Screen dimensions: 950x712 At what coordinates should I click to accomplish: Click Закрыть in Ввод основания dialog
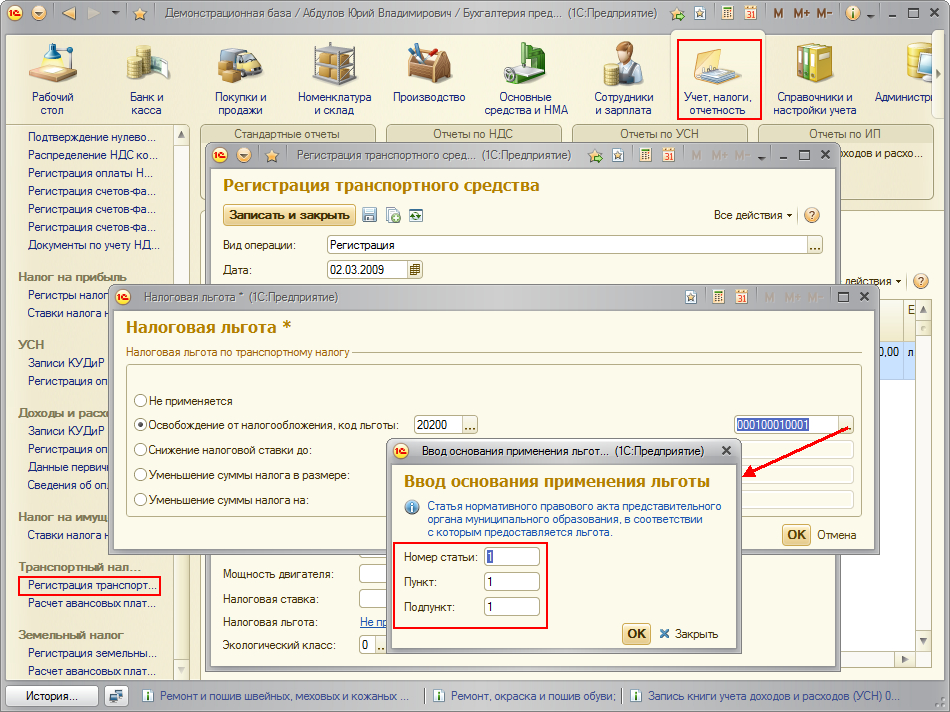689,634
